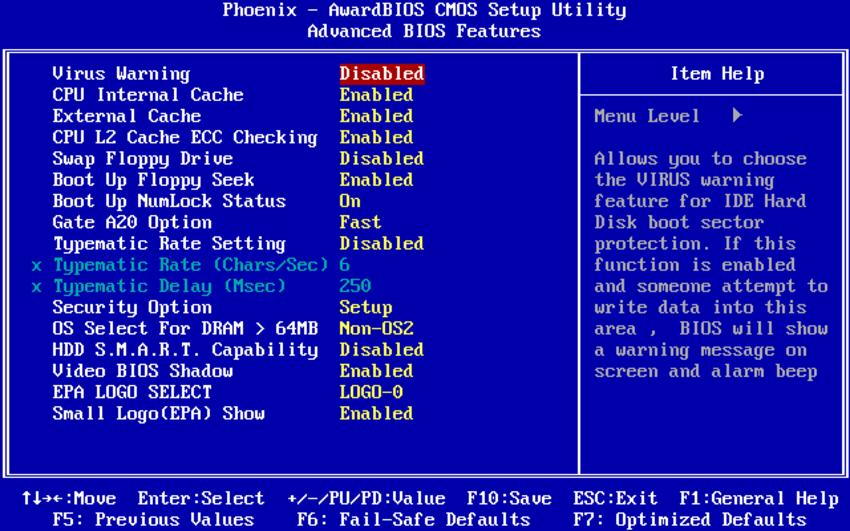Open the Non-OS2 value
This screenshot has height=531, width=850.
click(x=376, y=328)
